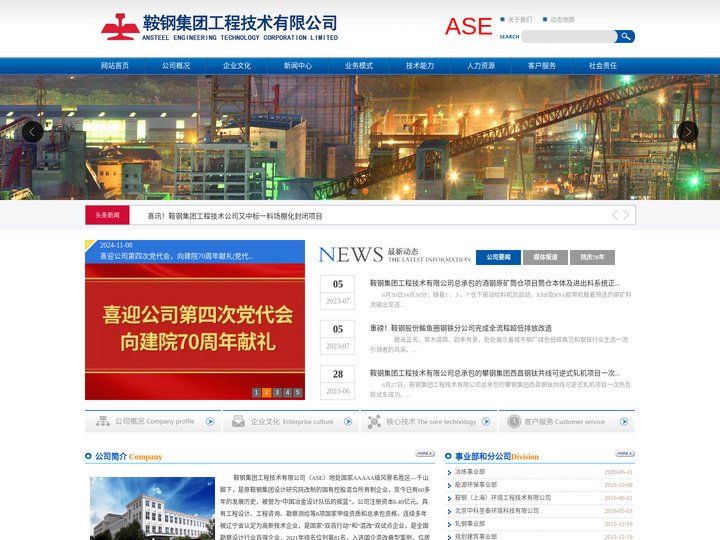Image resolution: width=720 pixels, height=540 pixels.
Task: Click the printer icon for Enterprise culture
Action: point(238,421)
